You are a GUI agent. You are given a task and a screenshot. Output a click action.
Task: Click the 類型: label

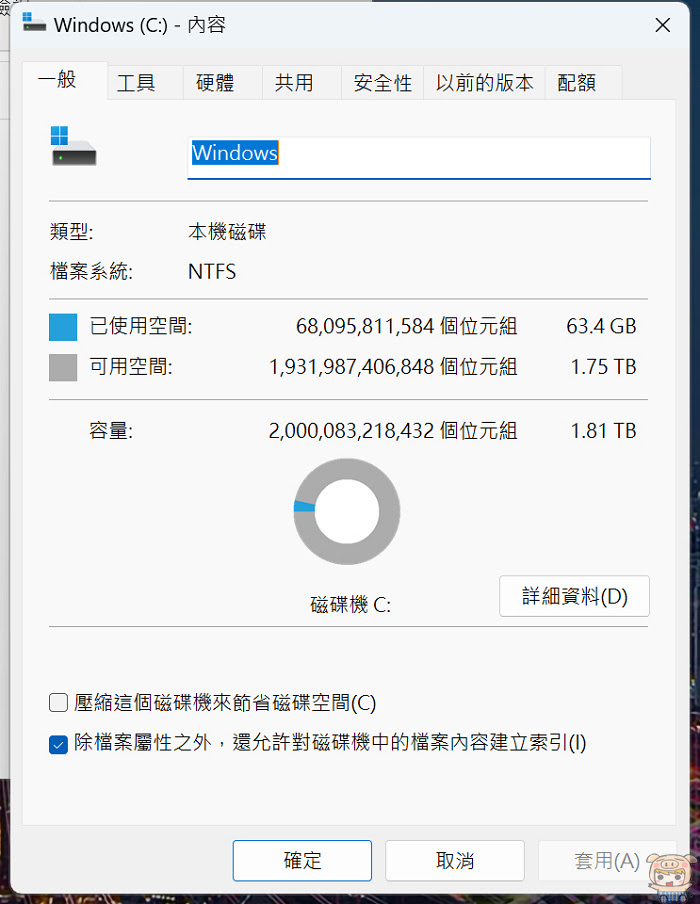[x=71, y=232]
